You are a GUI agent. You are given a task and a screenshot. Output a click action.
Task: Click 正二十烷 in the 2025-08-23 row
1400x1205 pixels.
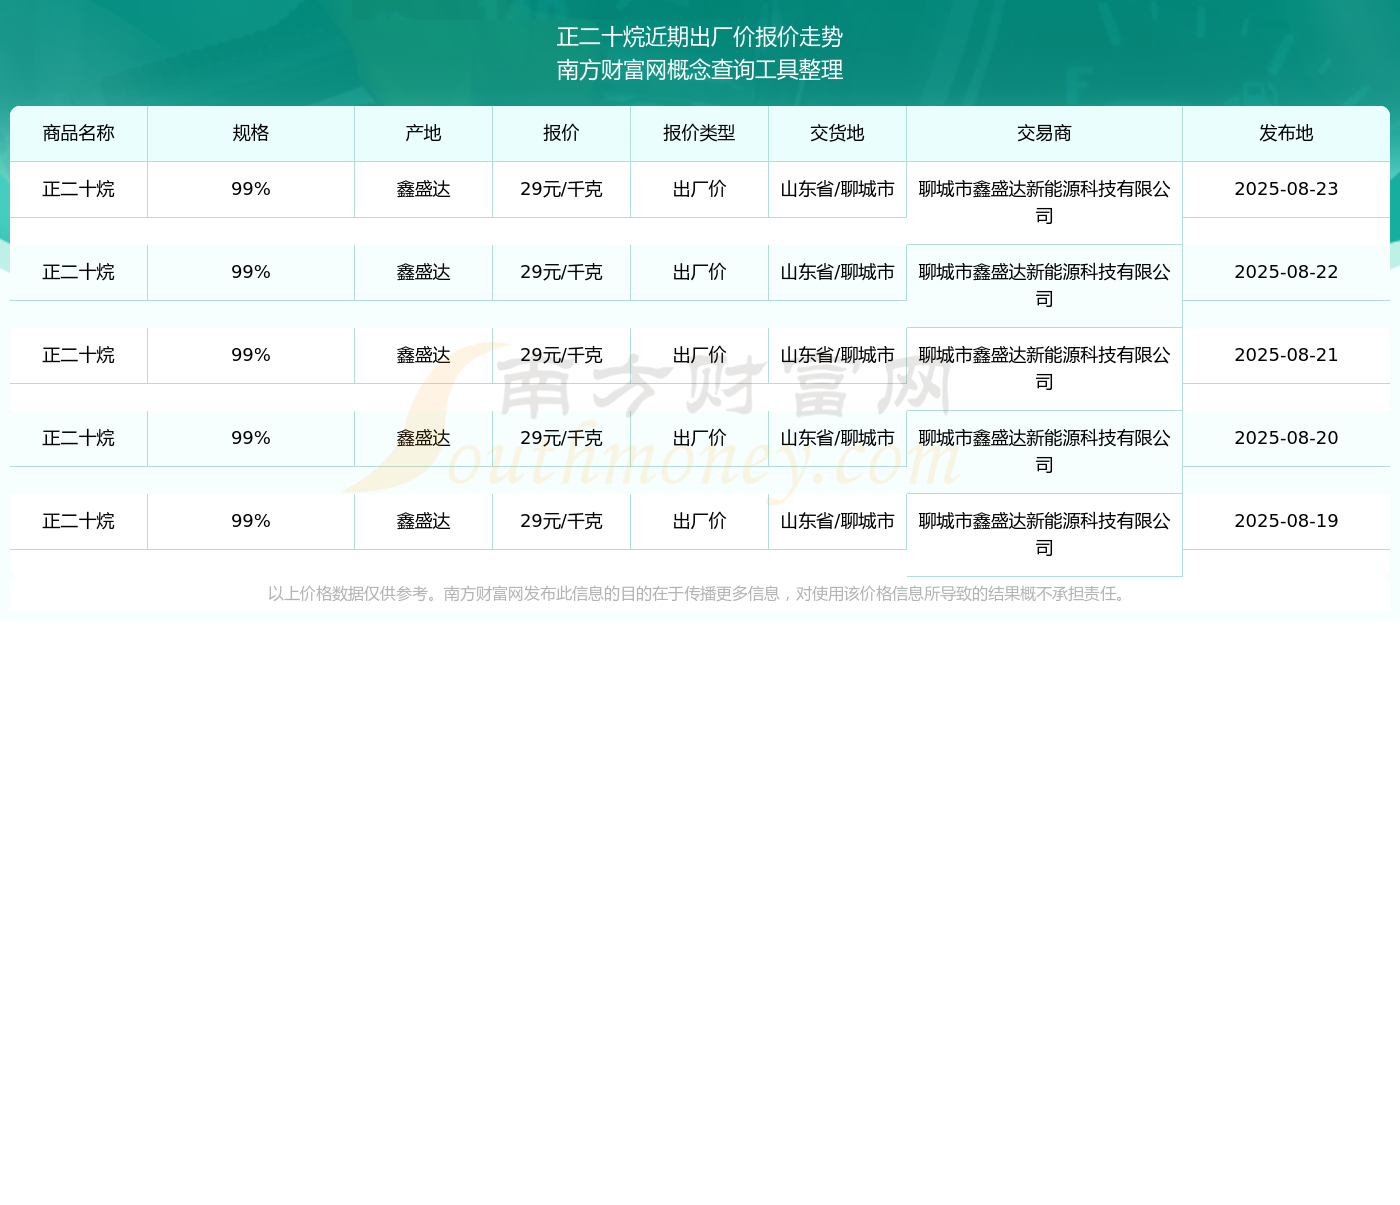79,189
